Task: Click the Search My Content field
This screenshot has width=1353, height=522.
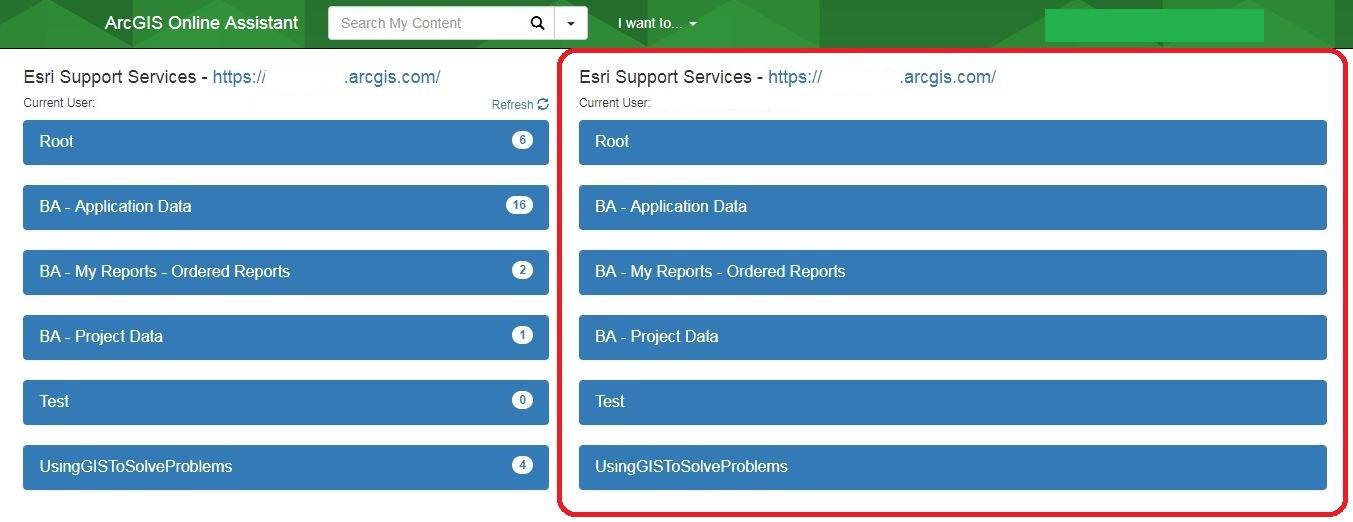Action: pos(428,23)
